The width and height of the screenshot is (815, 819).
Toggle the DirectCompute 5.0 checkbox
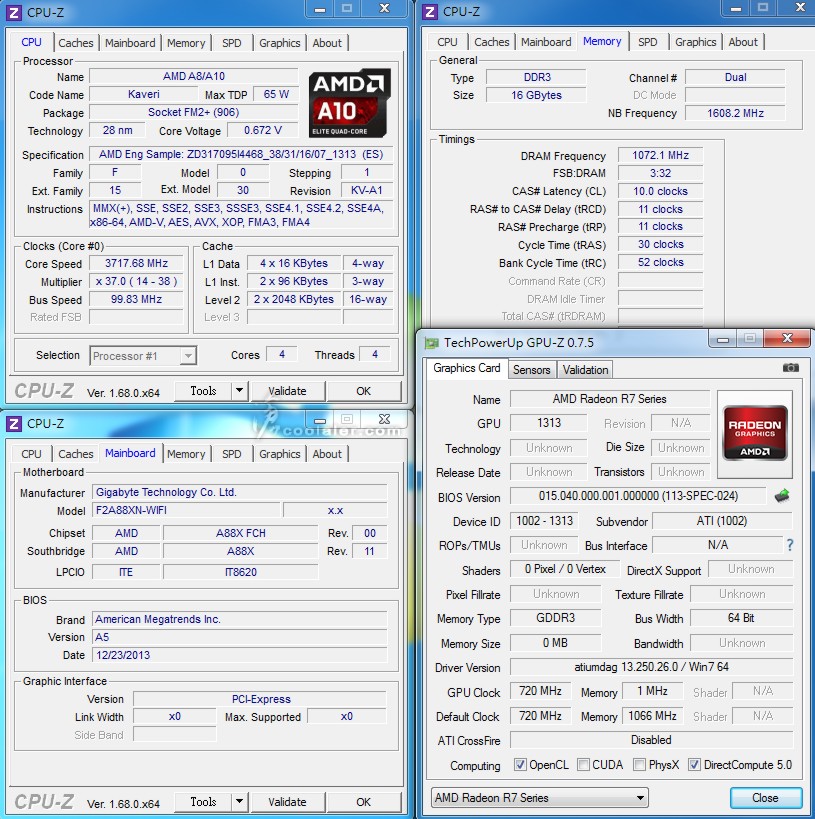tap(694, 765)
